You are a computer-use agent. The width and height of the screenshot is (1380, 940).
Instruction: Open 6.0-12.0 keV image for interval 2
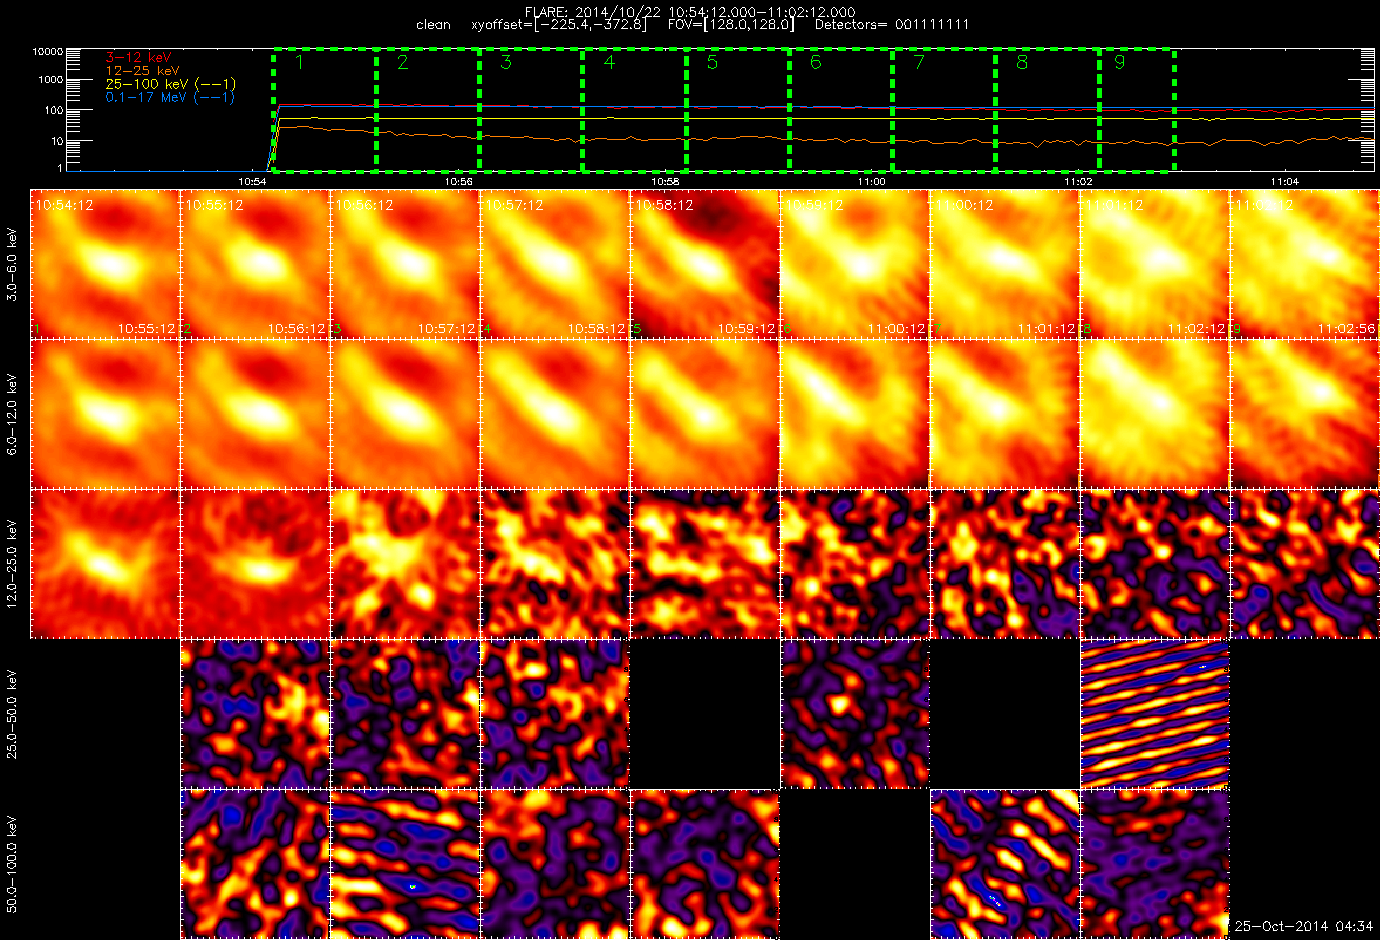coord(255,413)
